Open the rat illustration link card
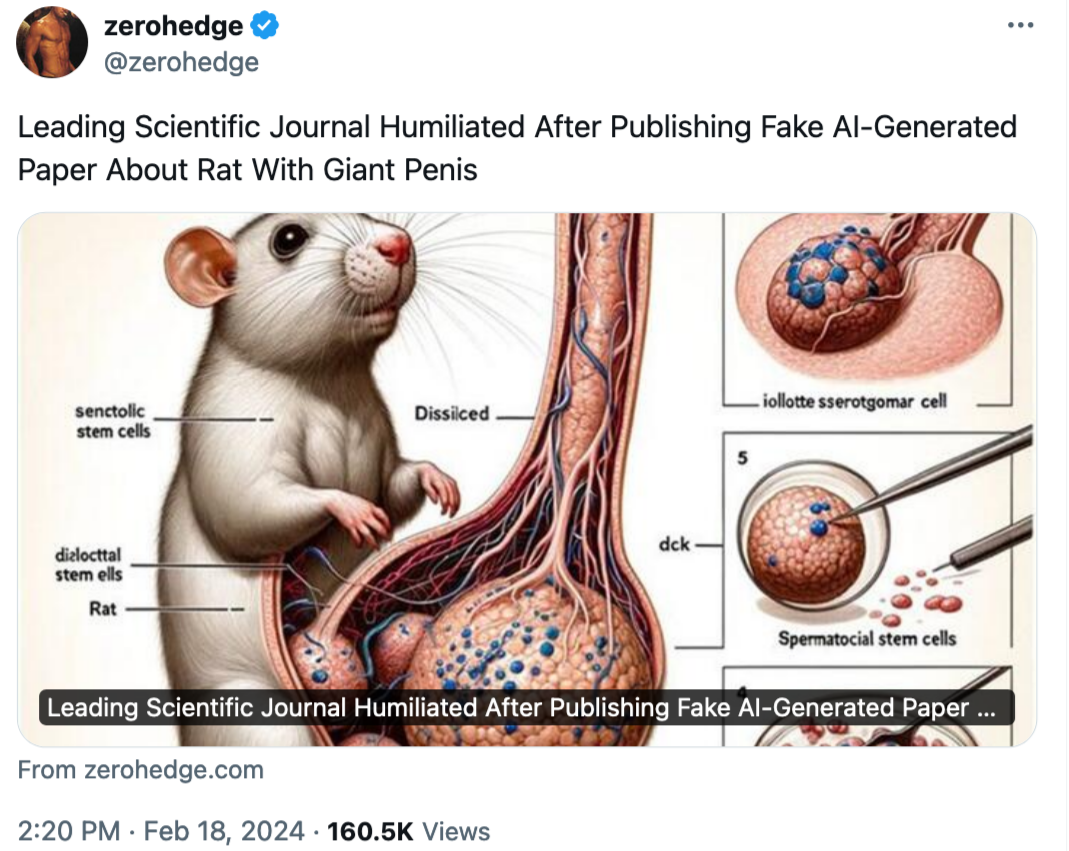The width and height of the screenshot is (1069, 851). pyautogui.click(x=527, y=479)
